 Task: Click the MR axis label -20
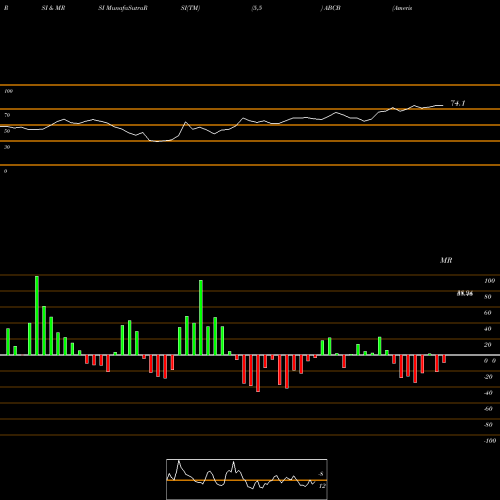click(x=488, y=377)
